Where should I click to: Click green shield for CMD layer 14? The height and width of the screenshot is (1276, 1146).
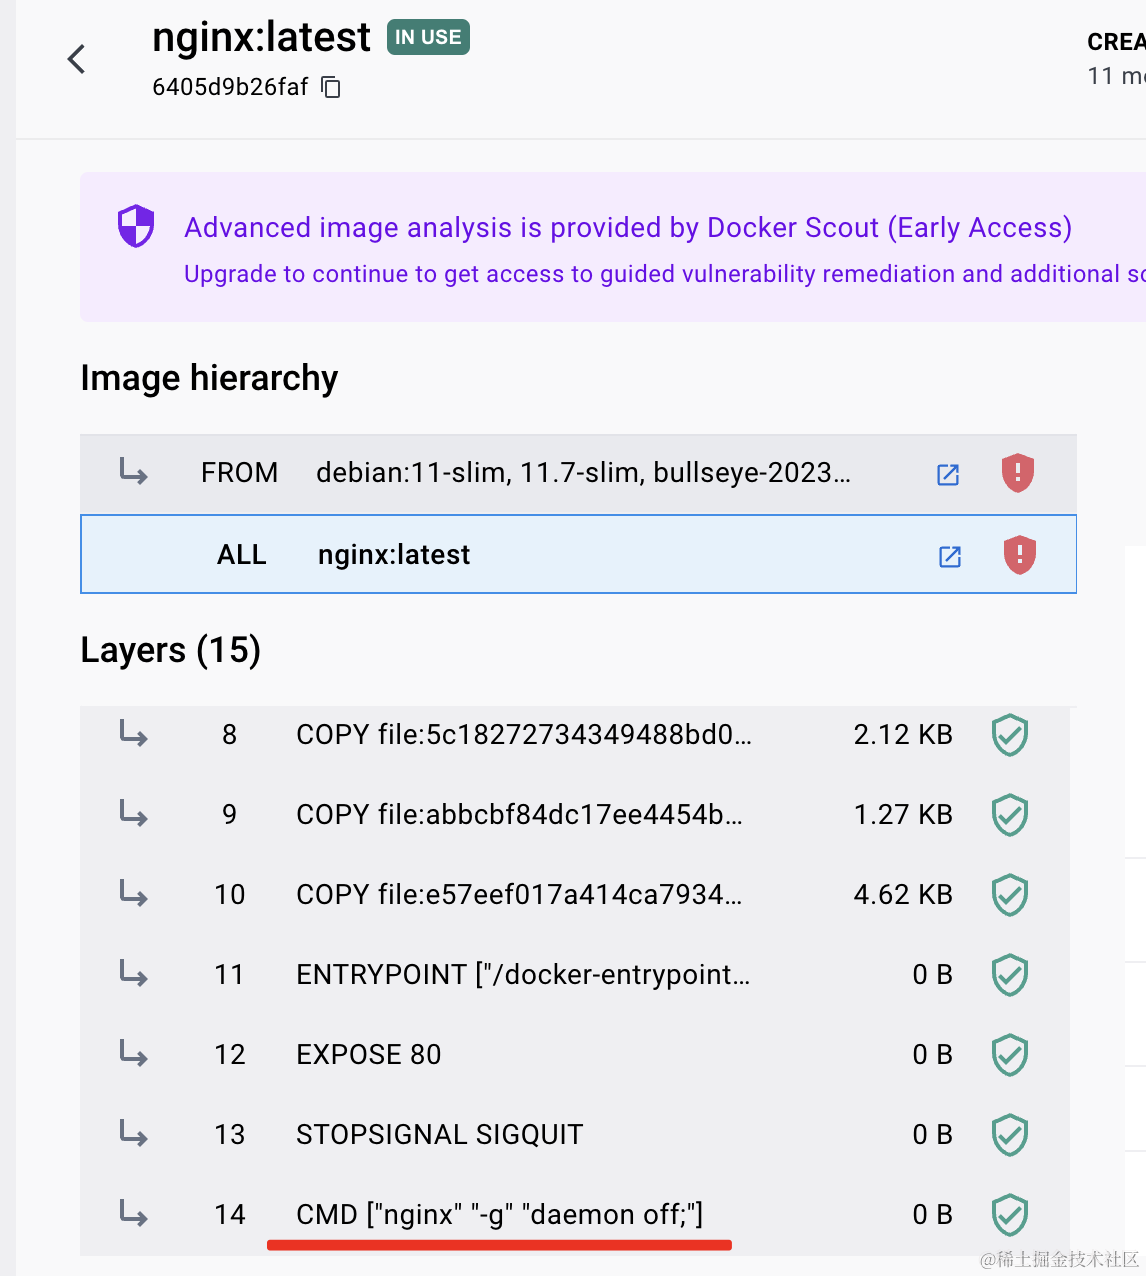coord(1009,1215)
